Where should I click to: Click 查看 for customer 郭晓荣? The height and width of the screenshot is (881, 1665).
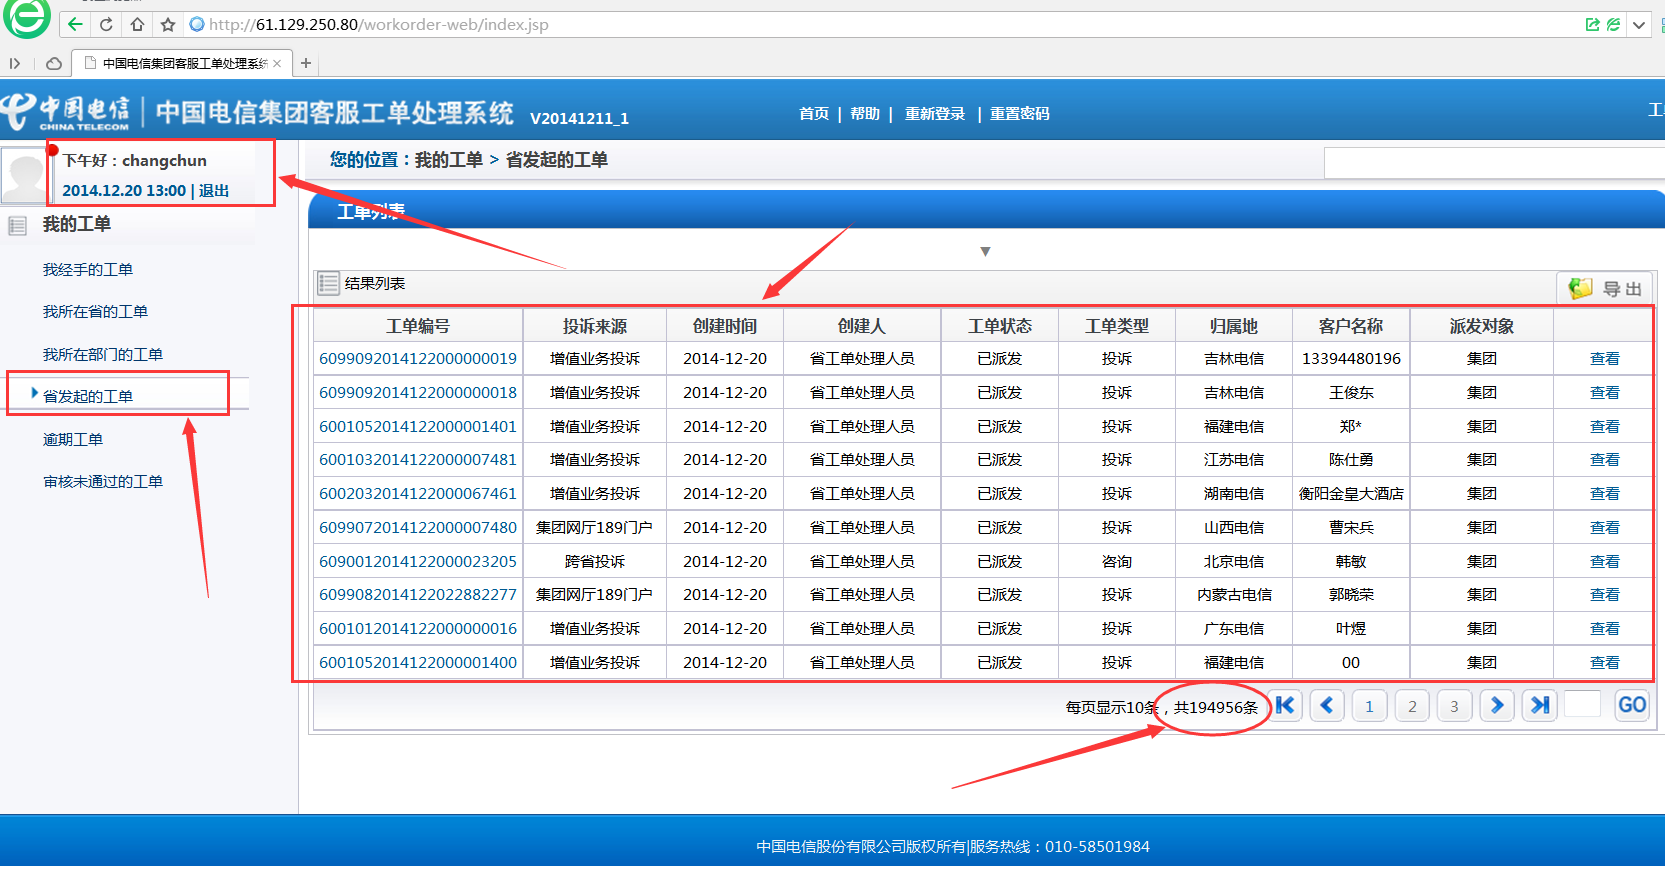pos(1605,594)
